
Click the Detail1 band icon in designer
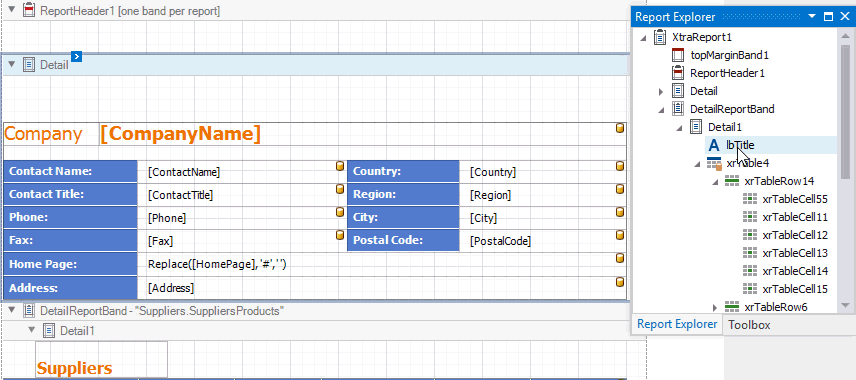click(x=49, y=330)
